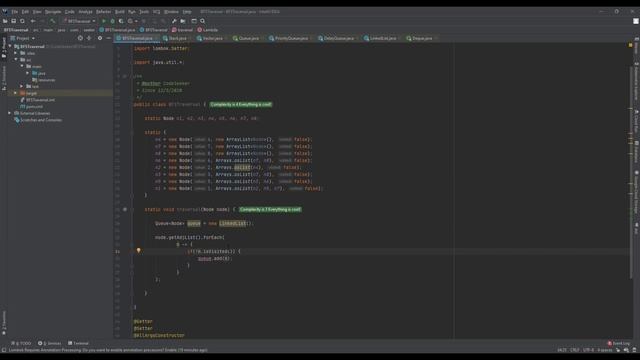Open the Services tool window
The image size is (640, 360).
(x=49, y=343)
